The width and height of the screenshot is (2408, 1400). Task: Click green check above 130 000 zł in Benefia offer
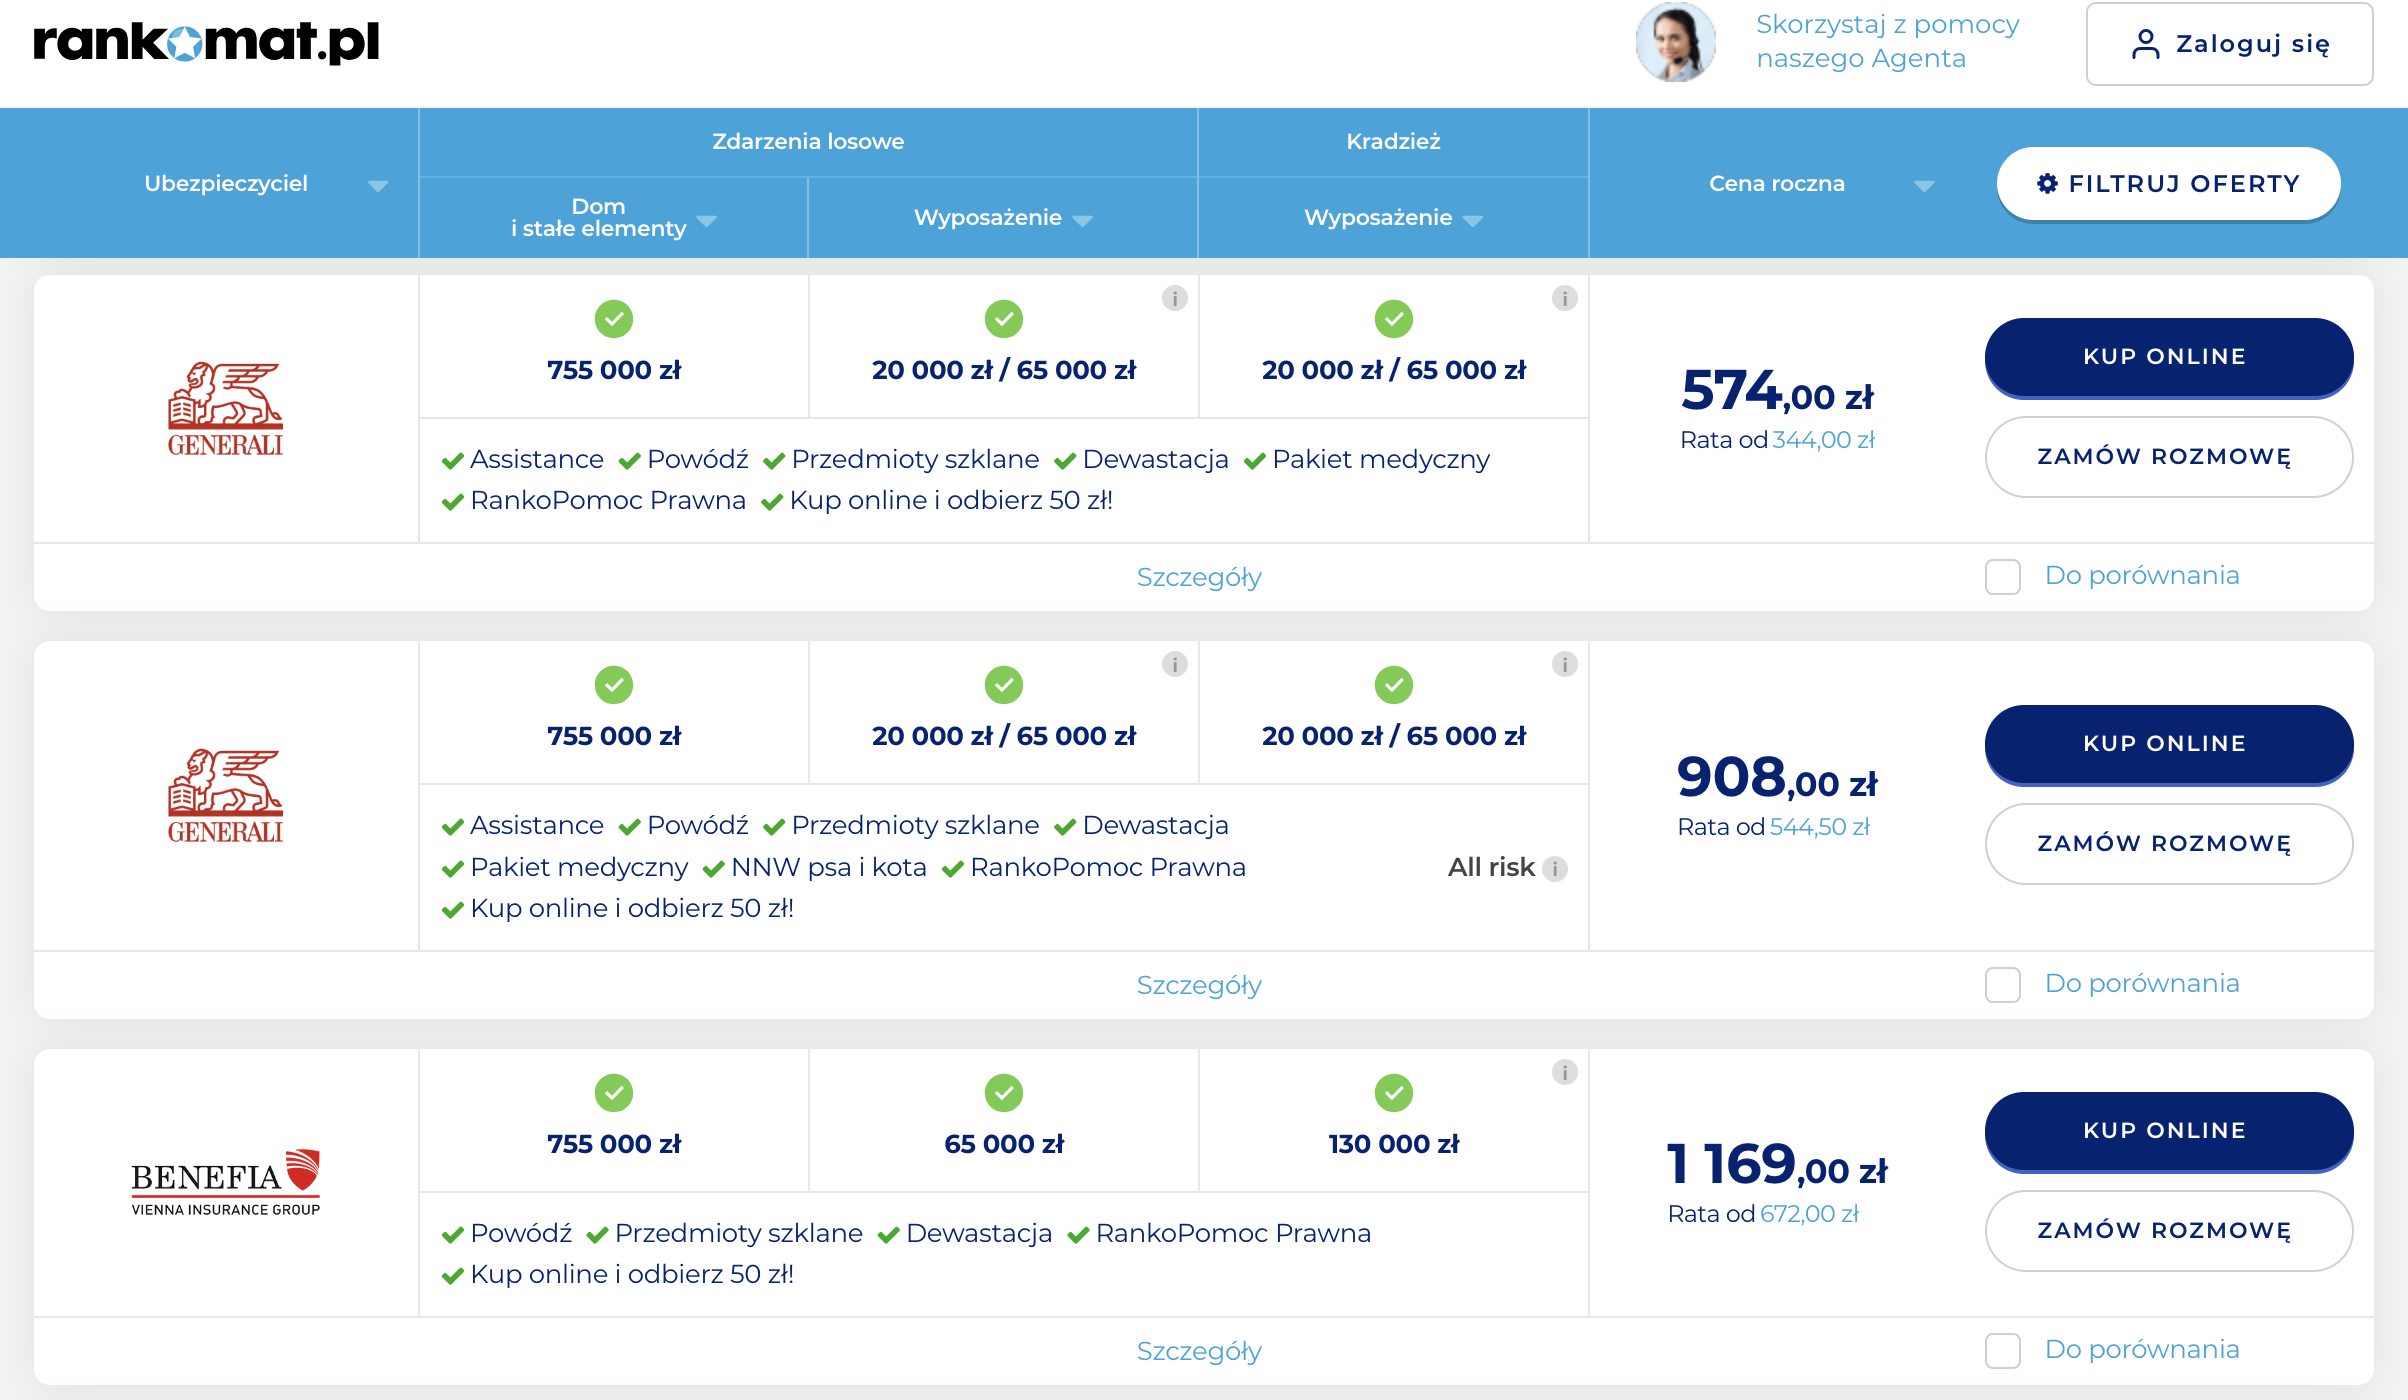(x=1394, y=1093)
